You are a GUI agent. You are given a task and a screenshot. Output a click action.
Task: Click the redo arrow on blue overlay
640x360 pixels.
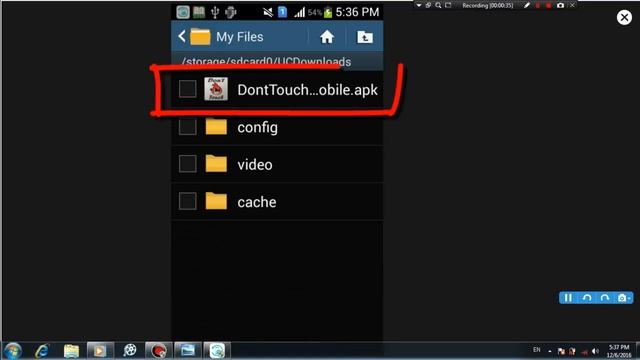coord(604,298)
